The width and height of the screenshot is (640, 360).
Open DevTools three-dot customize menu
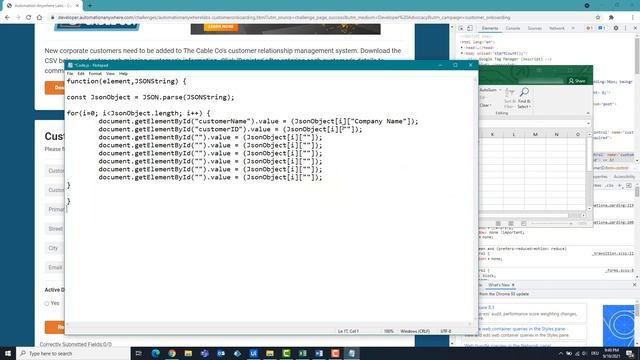tap(625, 28)
